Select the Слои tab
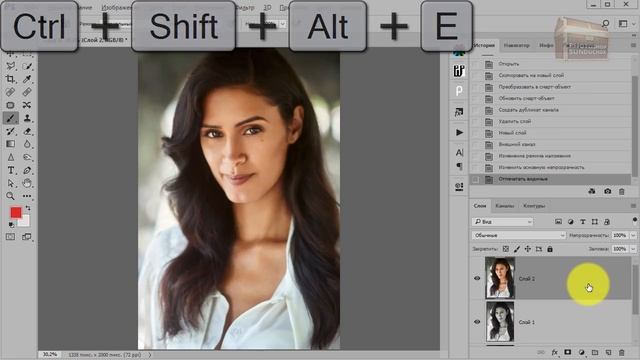Viewport: 640px width, 360px height. pos(480,206)
